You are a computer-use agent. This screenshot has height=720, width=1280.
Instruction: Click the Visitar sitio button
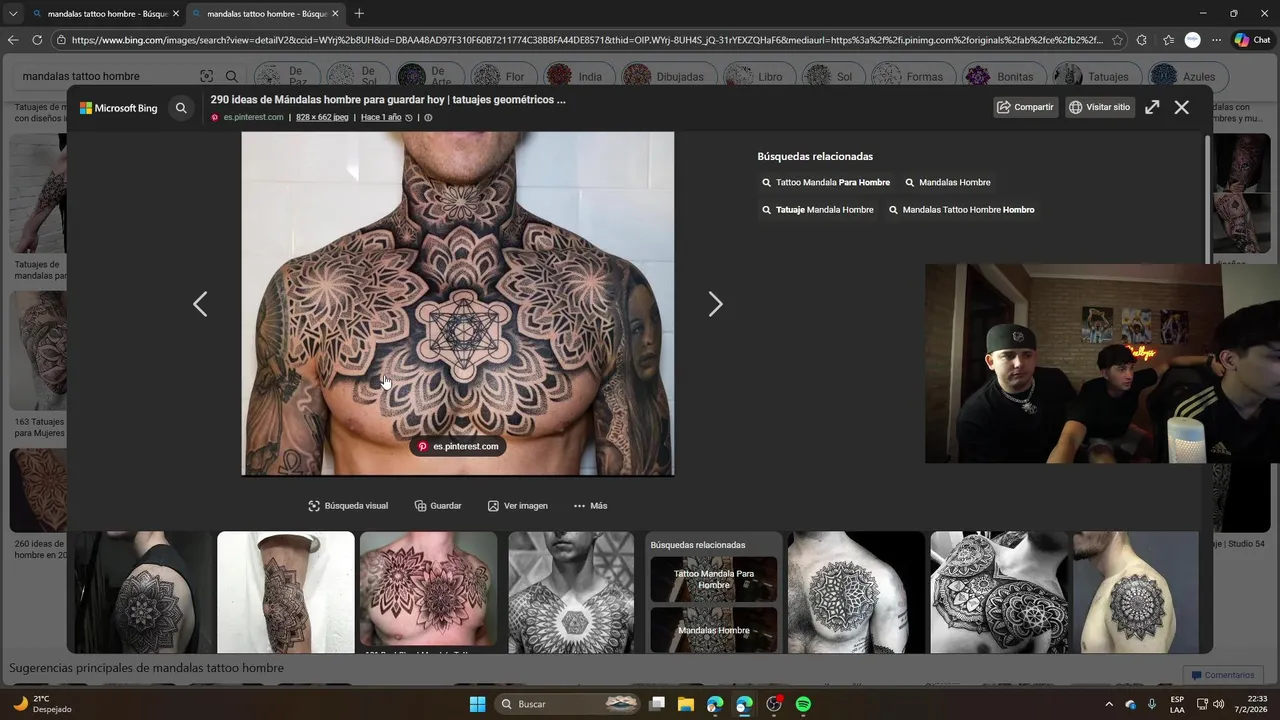pos(1100,107)
